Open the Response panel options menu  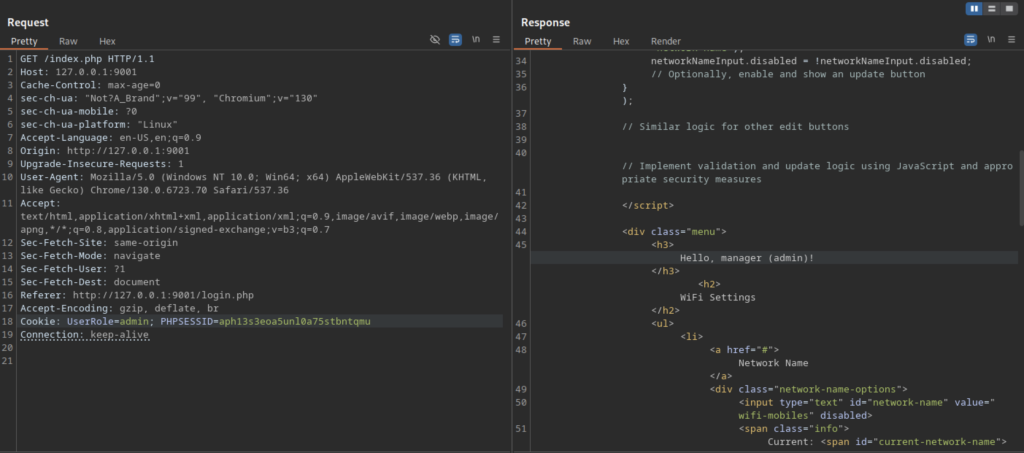click(1010, 40)
